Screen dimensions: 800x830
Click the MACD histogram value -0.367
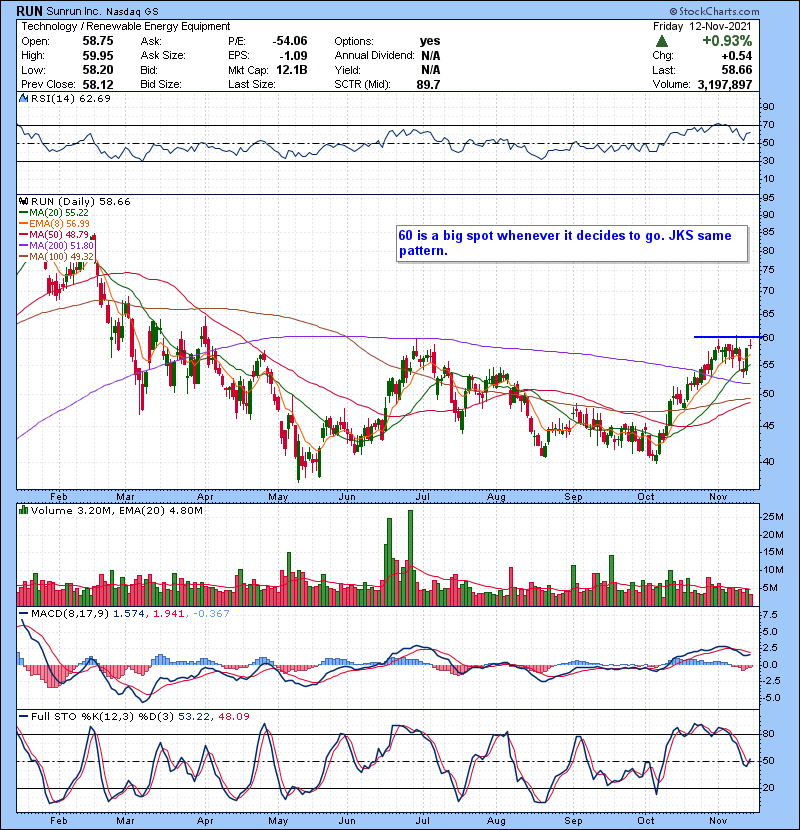211,614
